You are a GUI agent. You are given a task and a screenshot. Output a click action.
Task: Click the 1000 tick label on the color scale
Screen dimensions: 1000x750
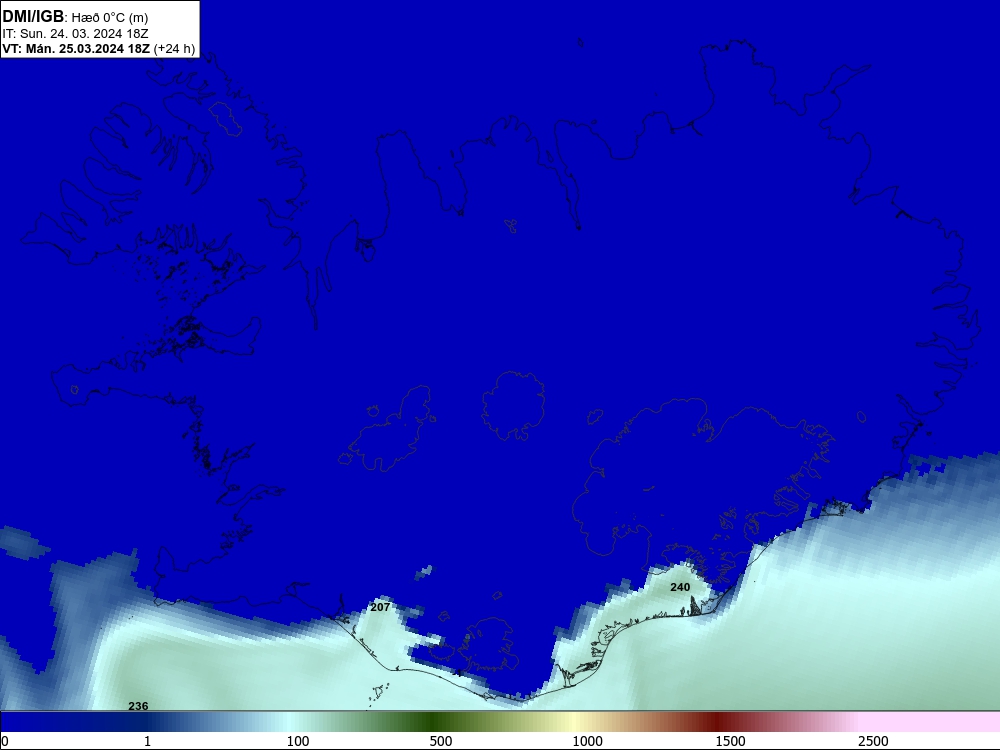pyautogui.click(x=587, y=741)
